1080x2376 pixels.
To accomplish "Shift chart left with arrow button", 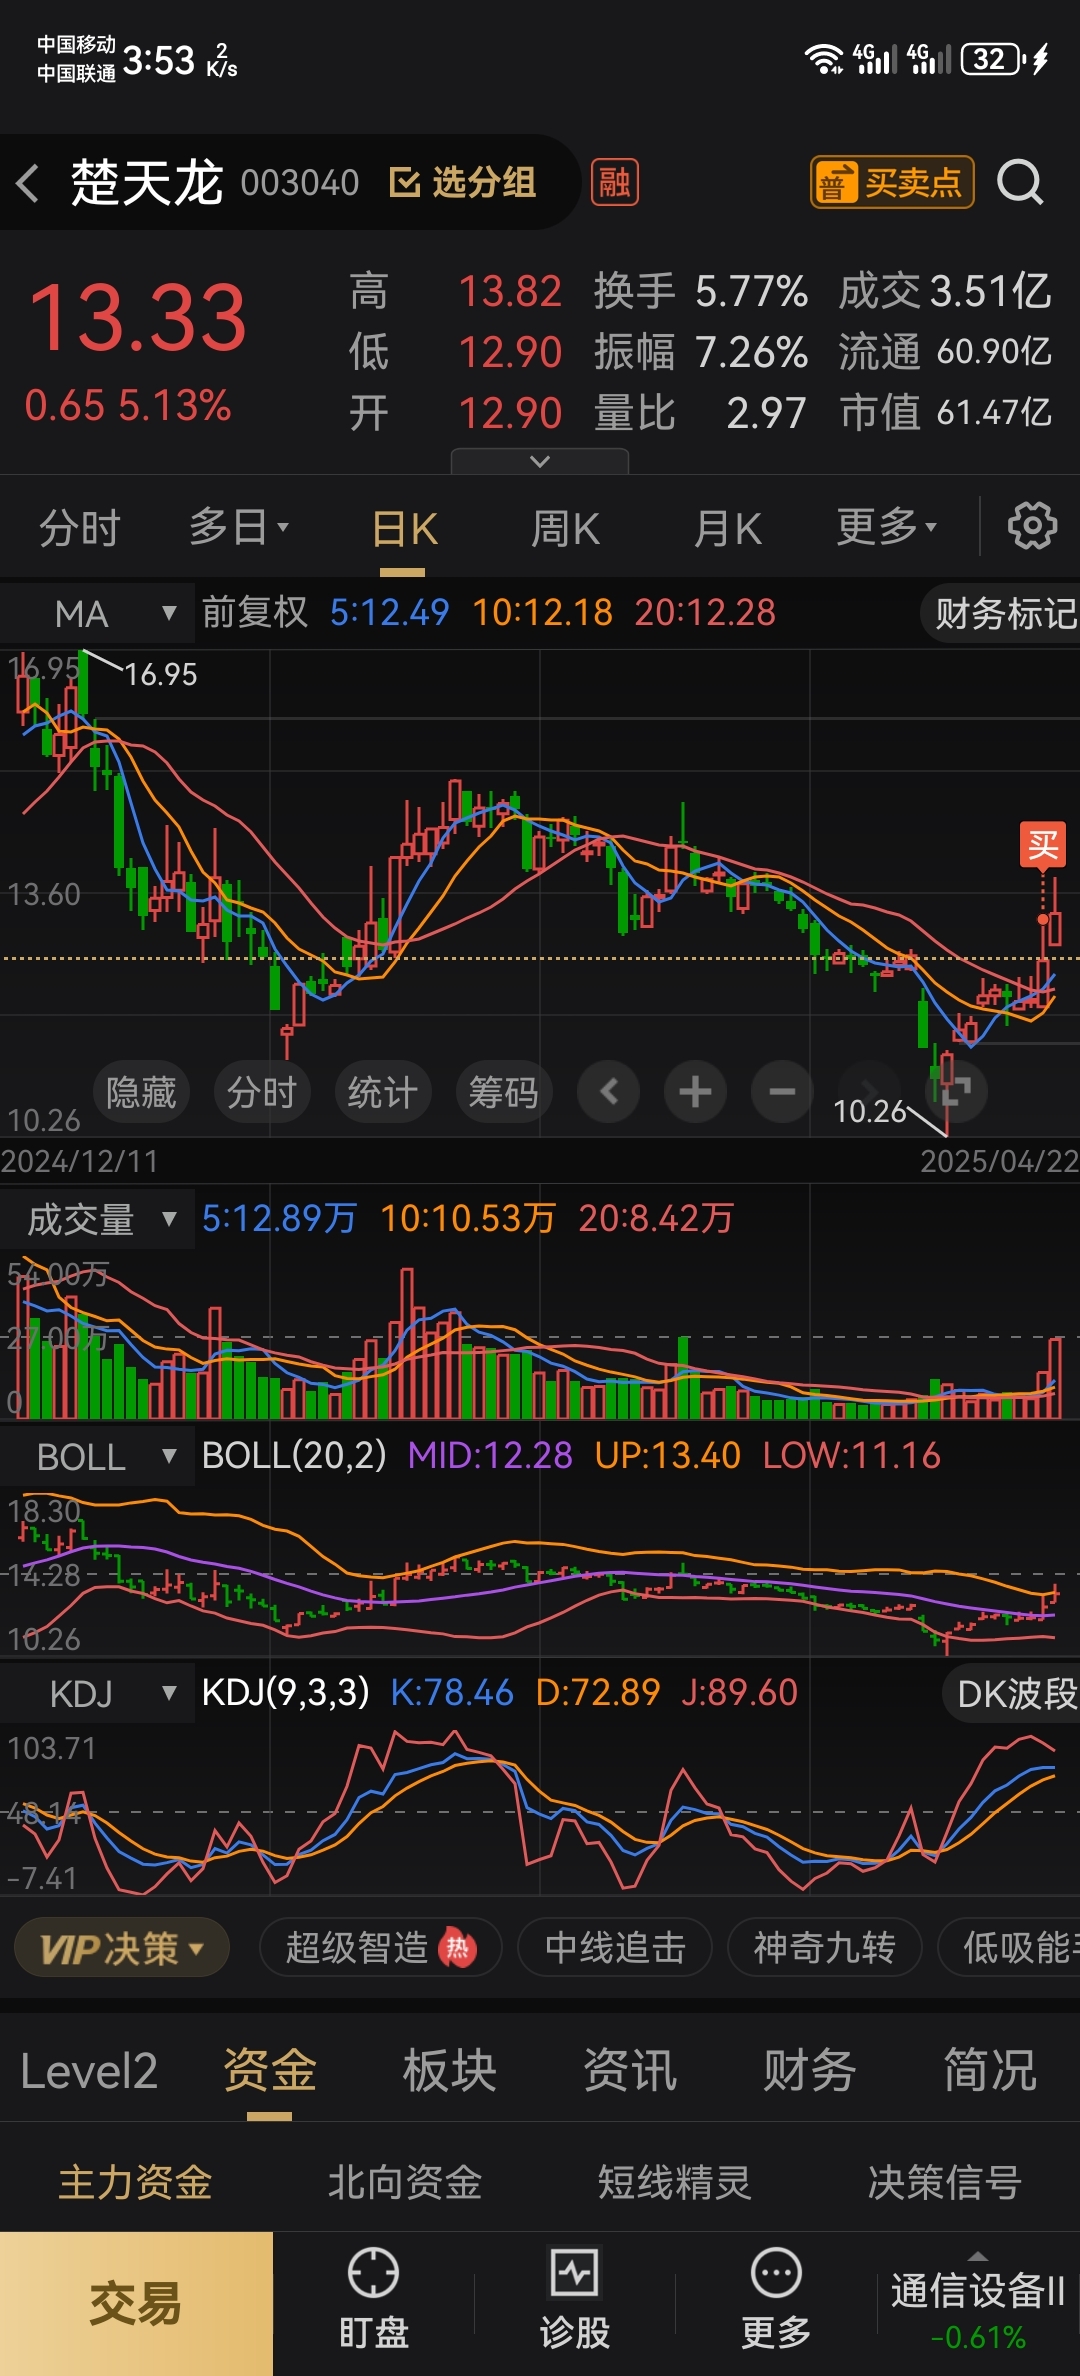I will (608, 1091).
